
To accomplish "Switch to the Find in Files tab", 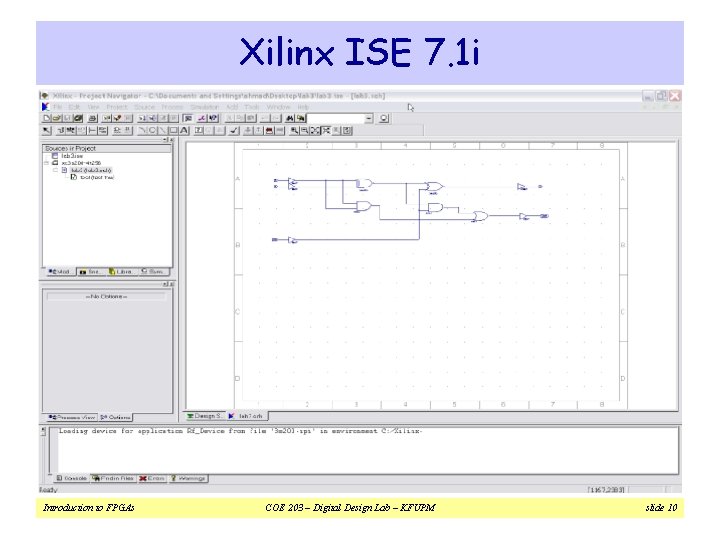I will [x=113, y=478].
